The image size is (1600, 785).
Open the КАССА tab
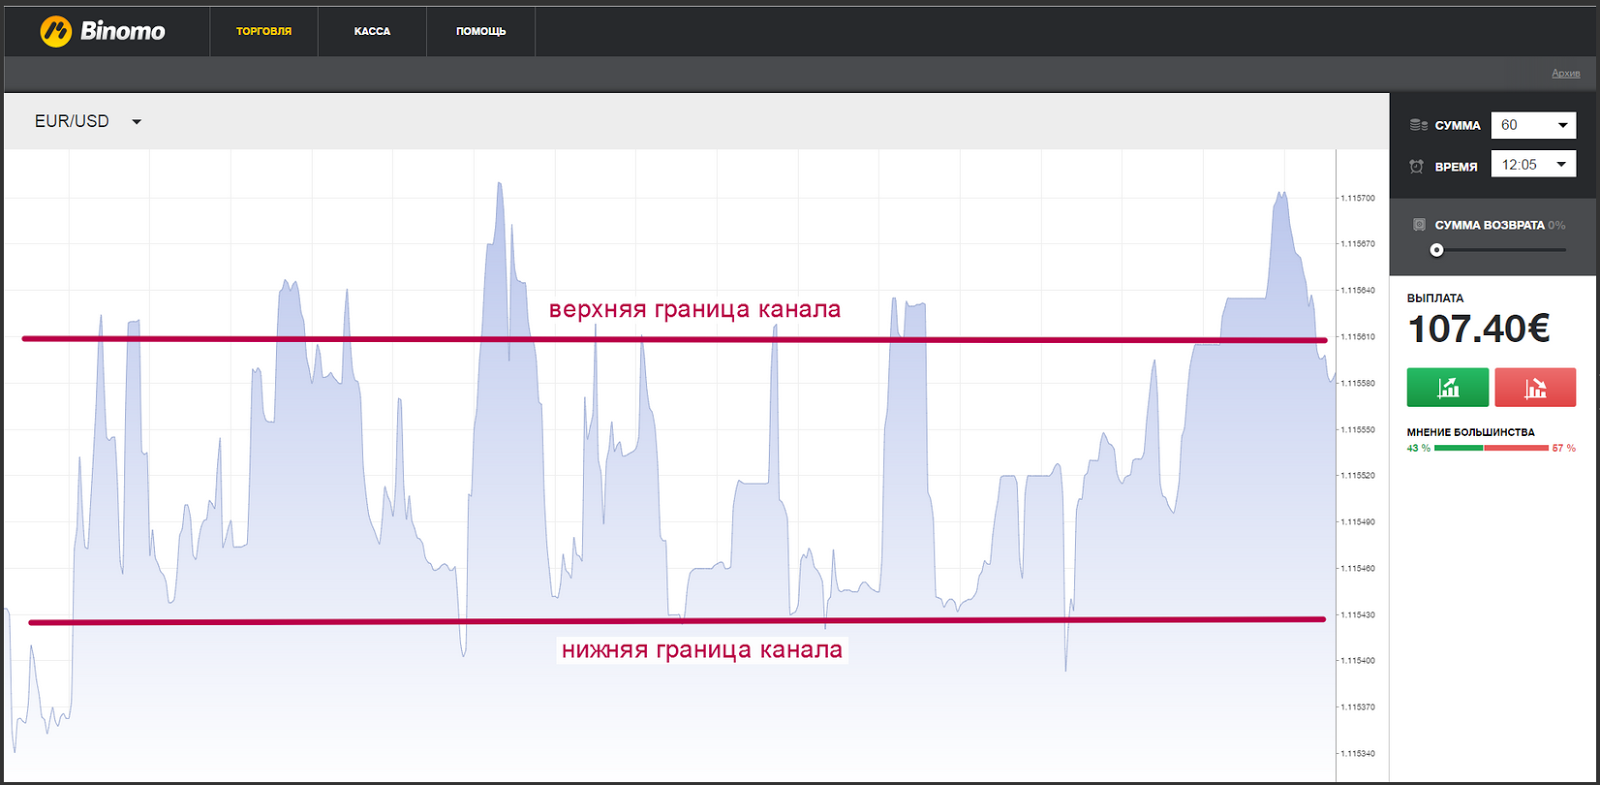pyautogui.click(x=372, y=31)
